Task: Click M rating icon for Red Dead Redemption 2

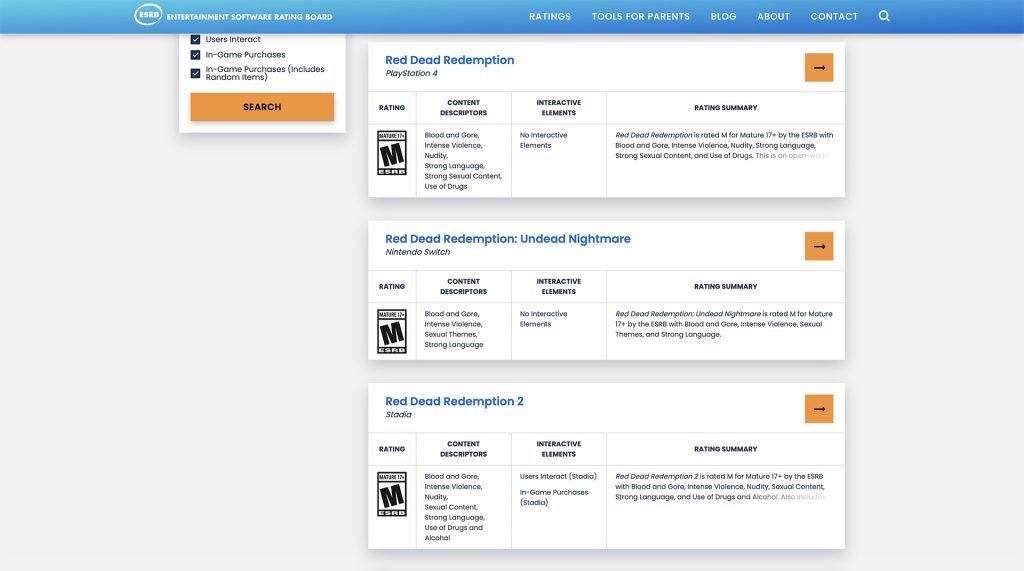Action: coord(391,494)
